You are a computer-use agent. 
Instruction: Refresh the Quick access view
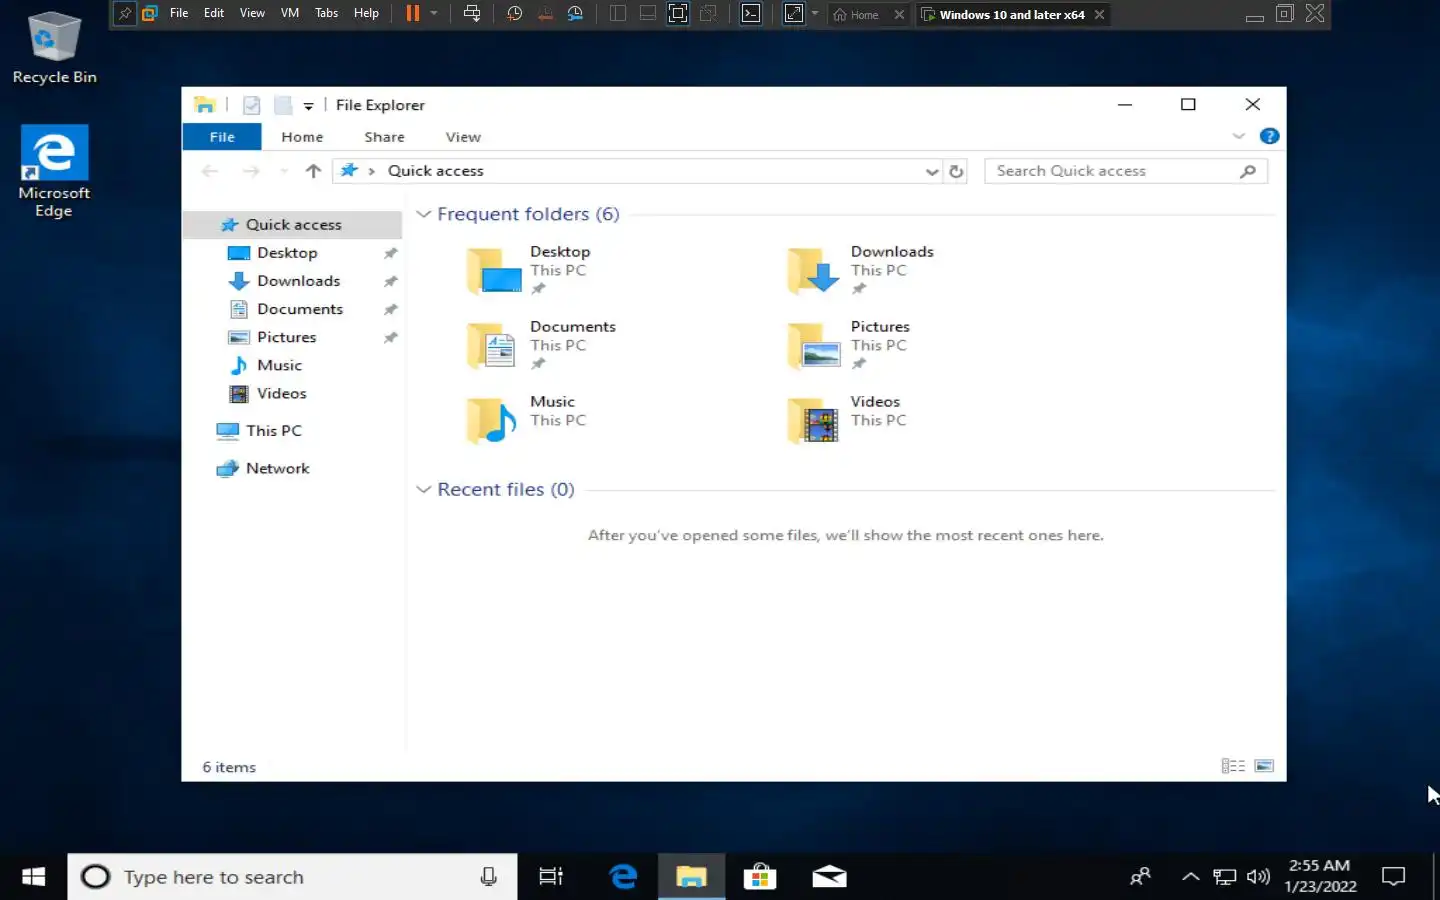956,172
